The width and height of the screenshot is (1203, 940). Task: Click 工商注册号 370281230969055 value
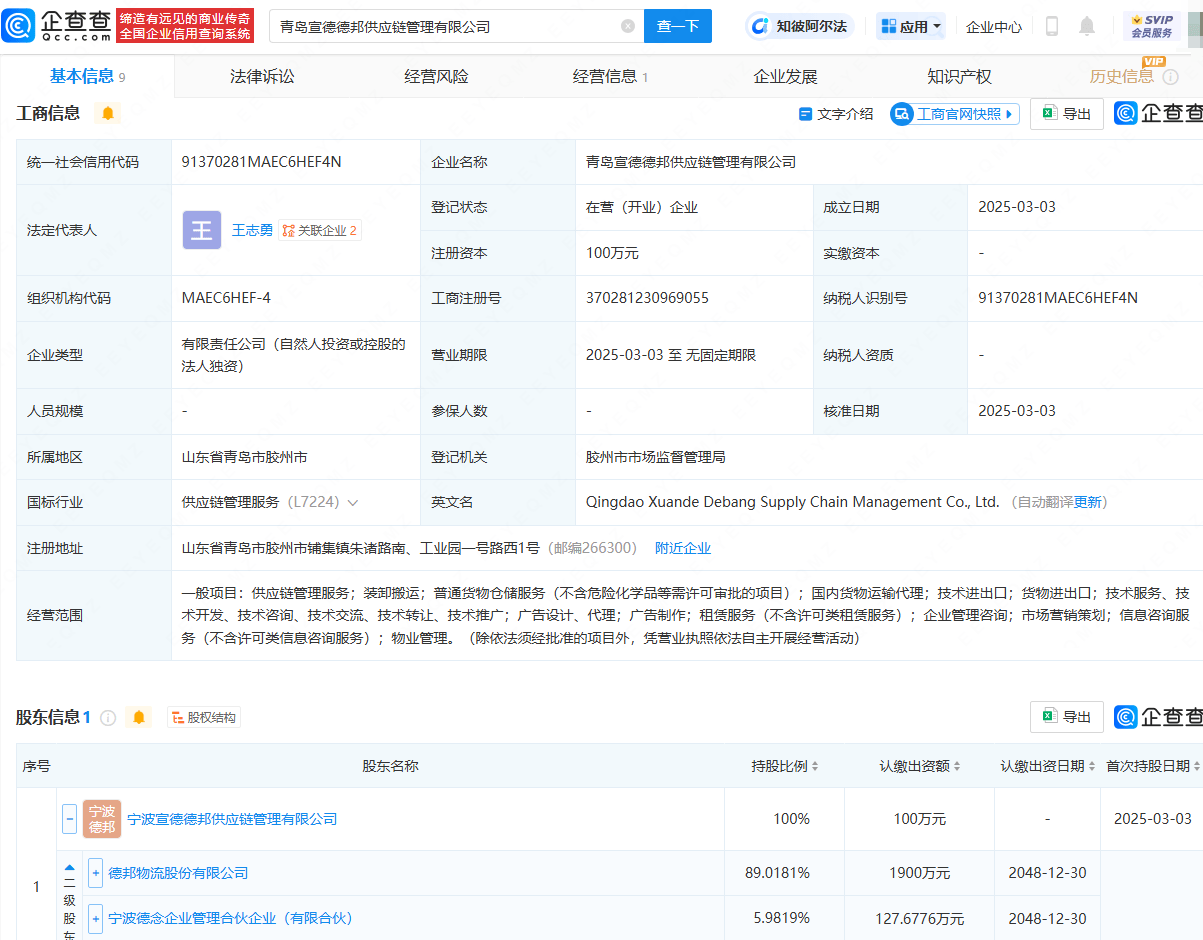tap(647, 298)
